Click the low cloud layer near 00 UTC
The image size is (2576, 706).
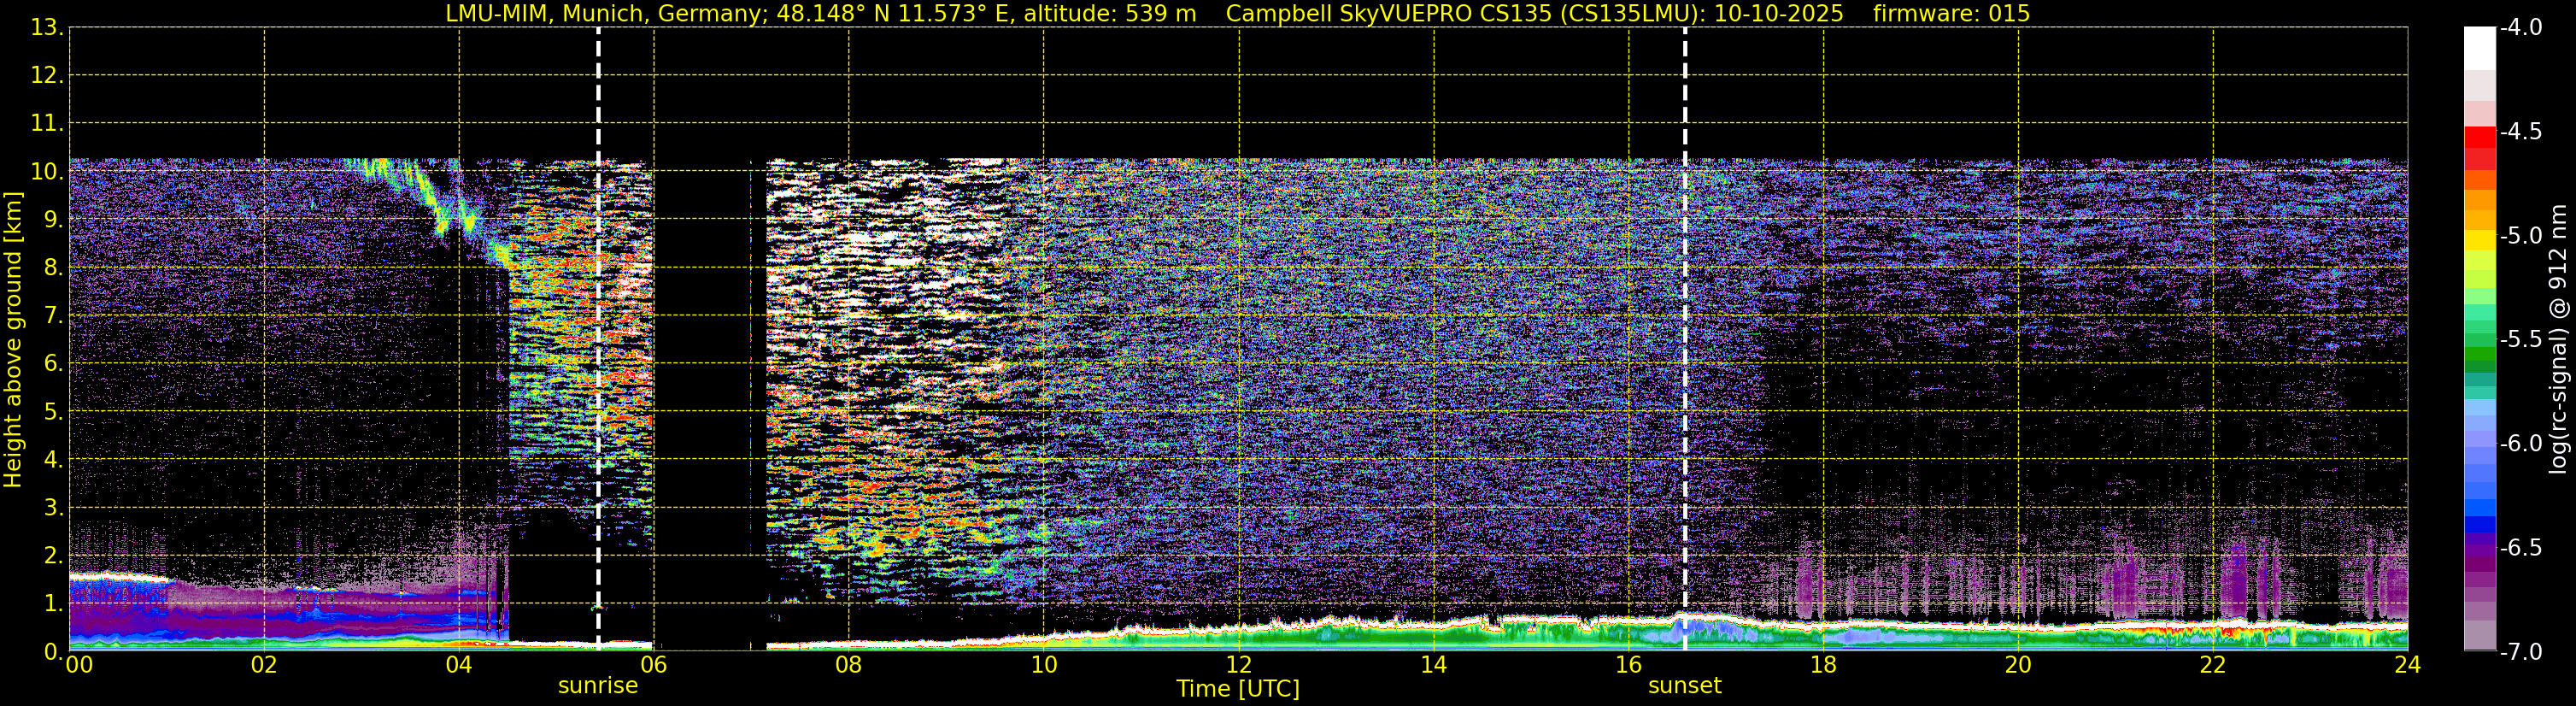tap(120, 577)
